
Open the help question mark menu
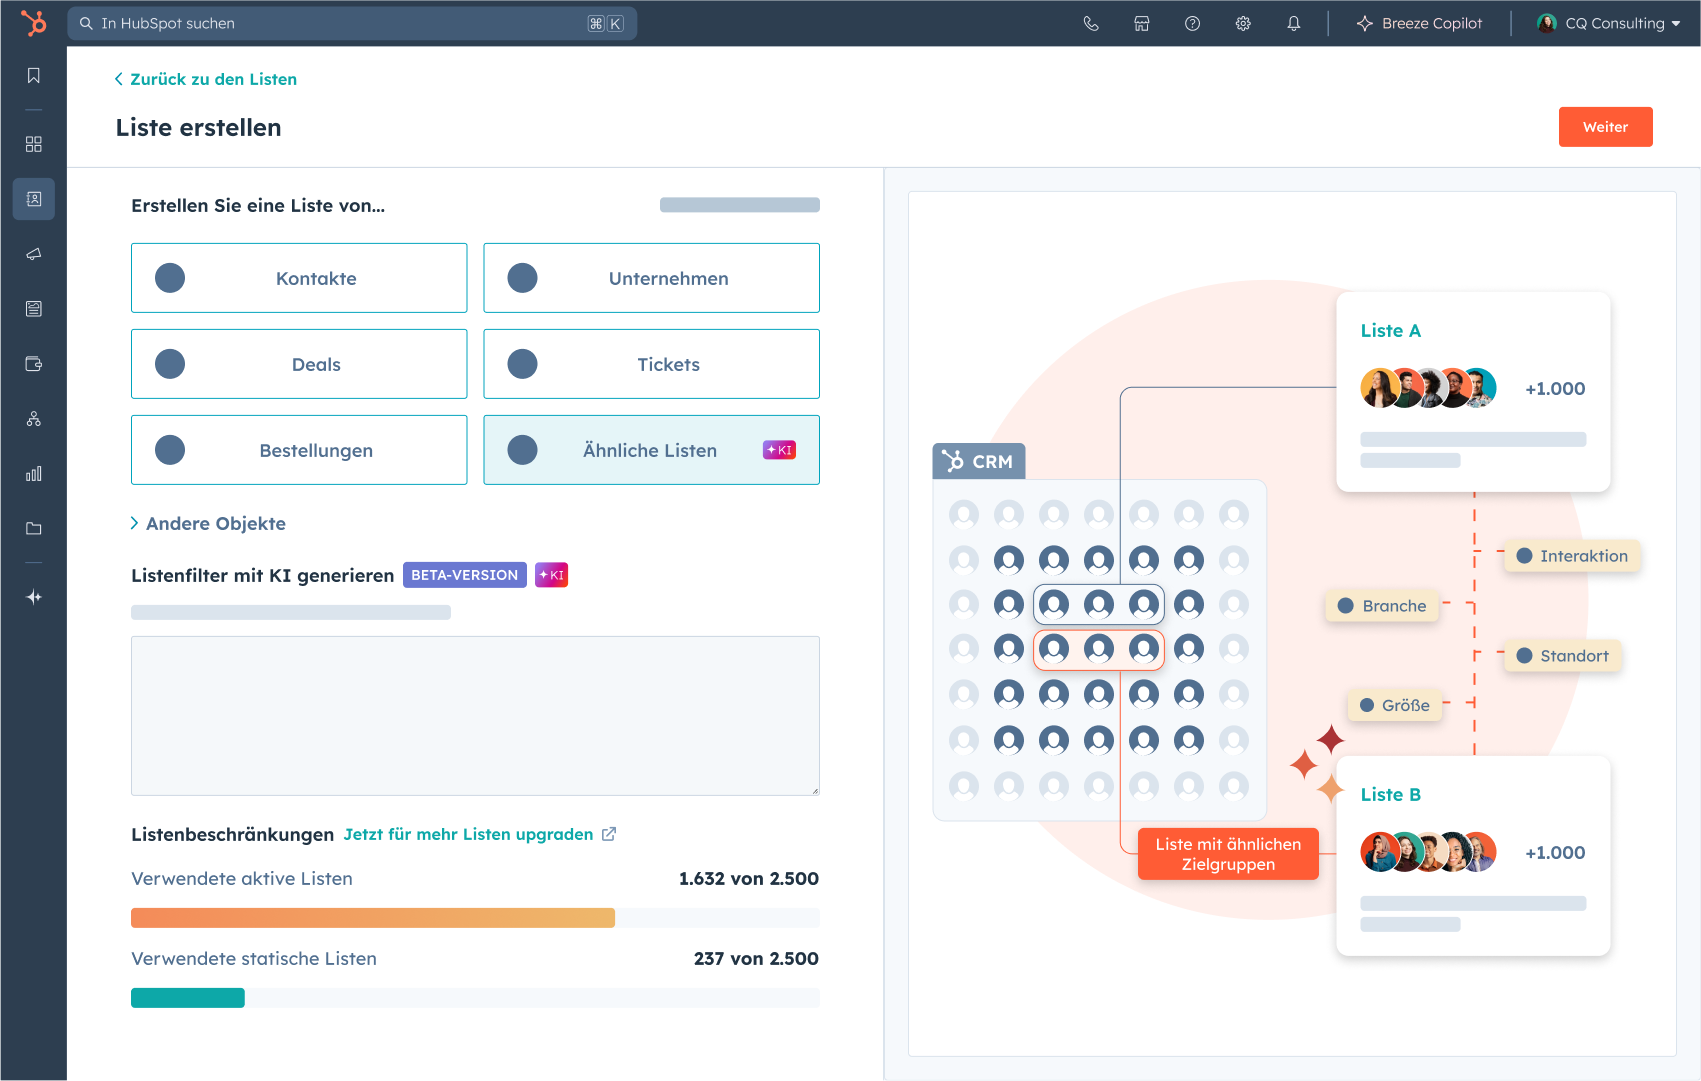click(1192, 24)
